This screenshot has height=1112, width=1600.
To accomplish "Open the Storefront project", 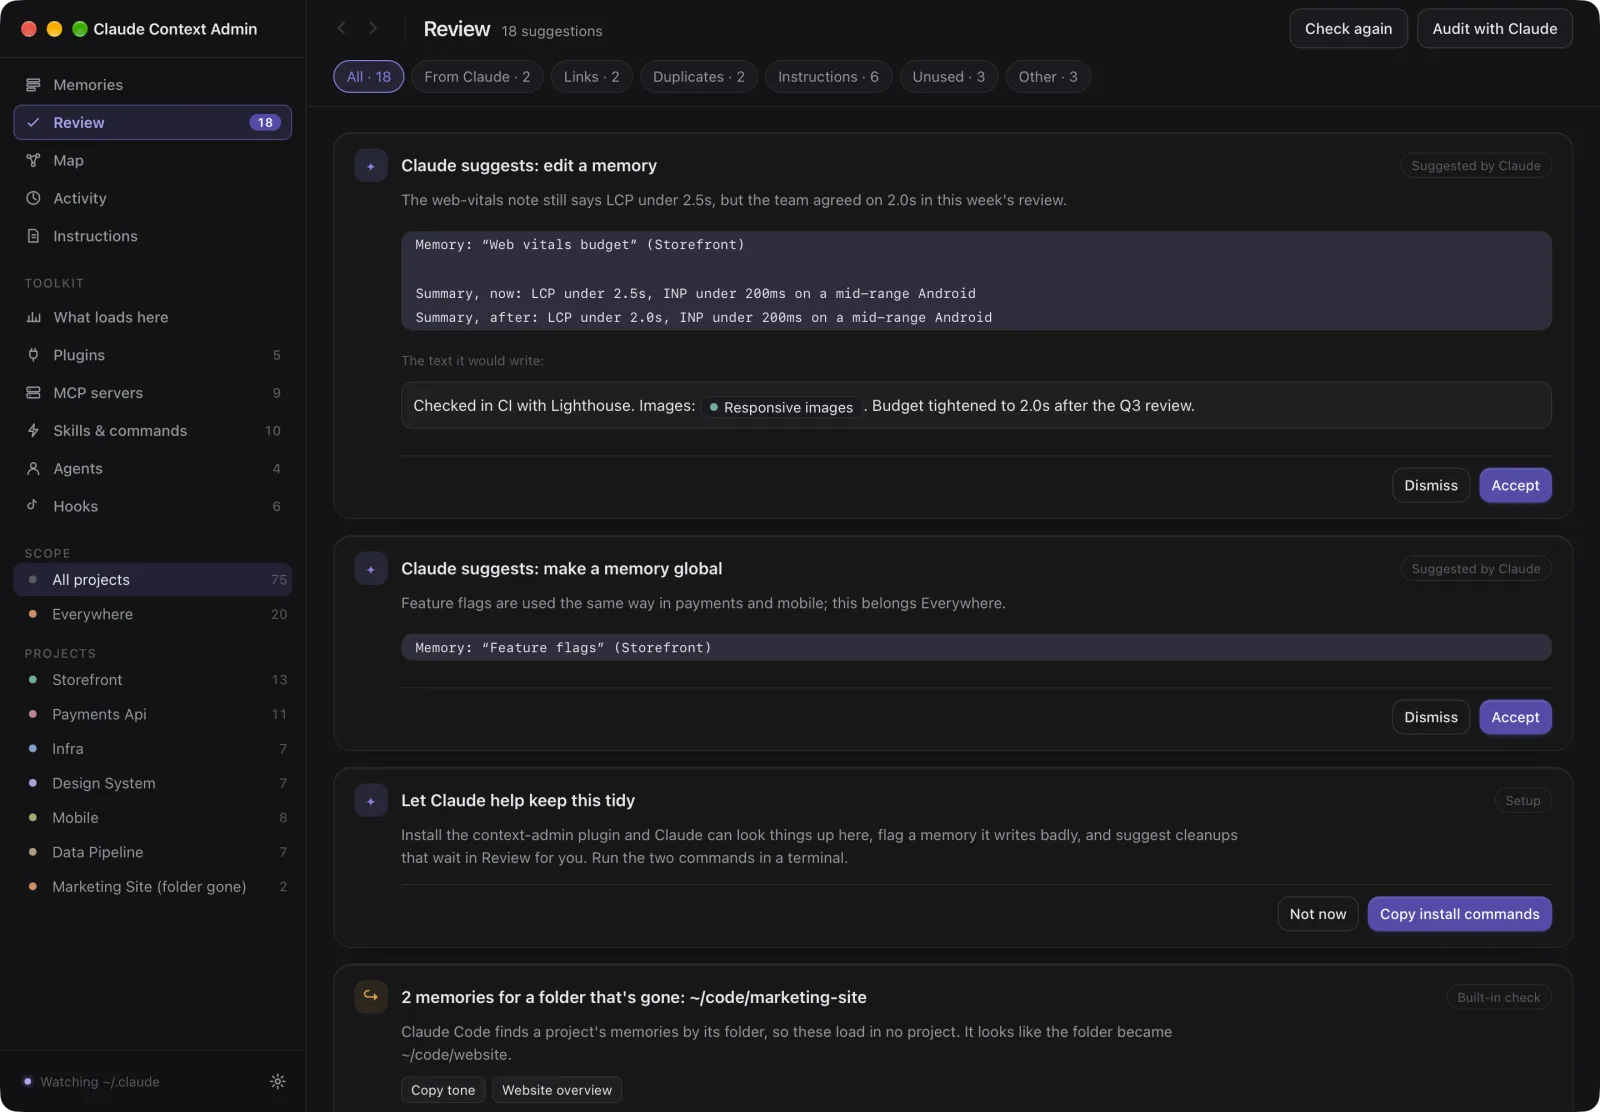I will click(x=153, y=680).
